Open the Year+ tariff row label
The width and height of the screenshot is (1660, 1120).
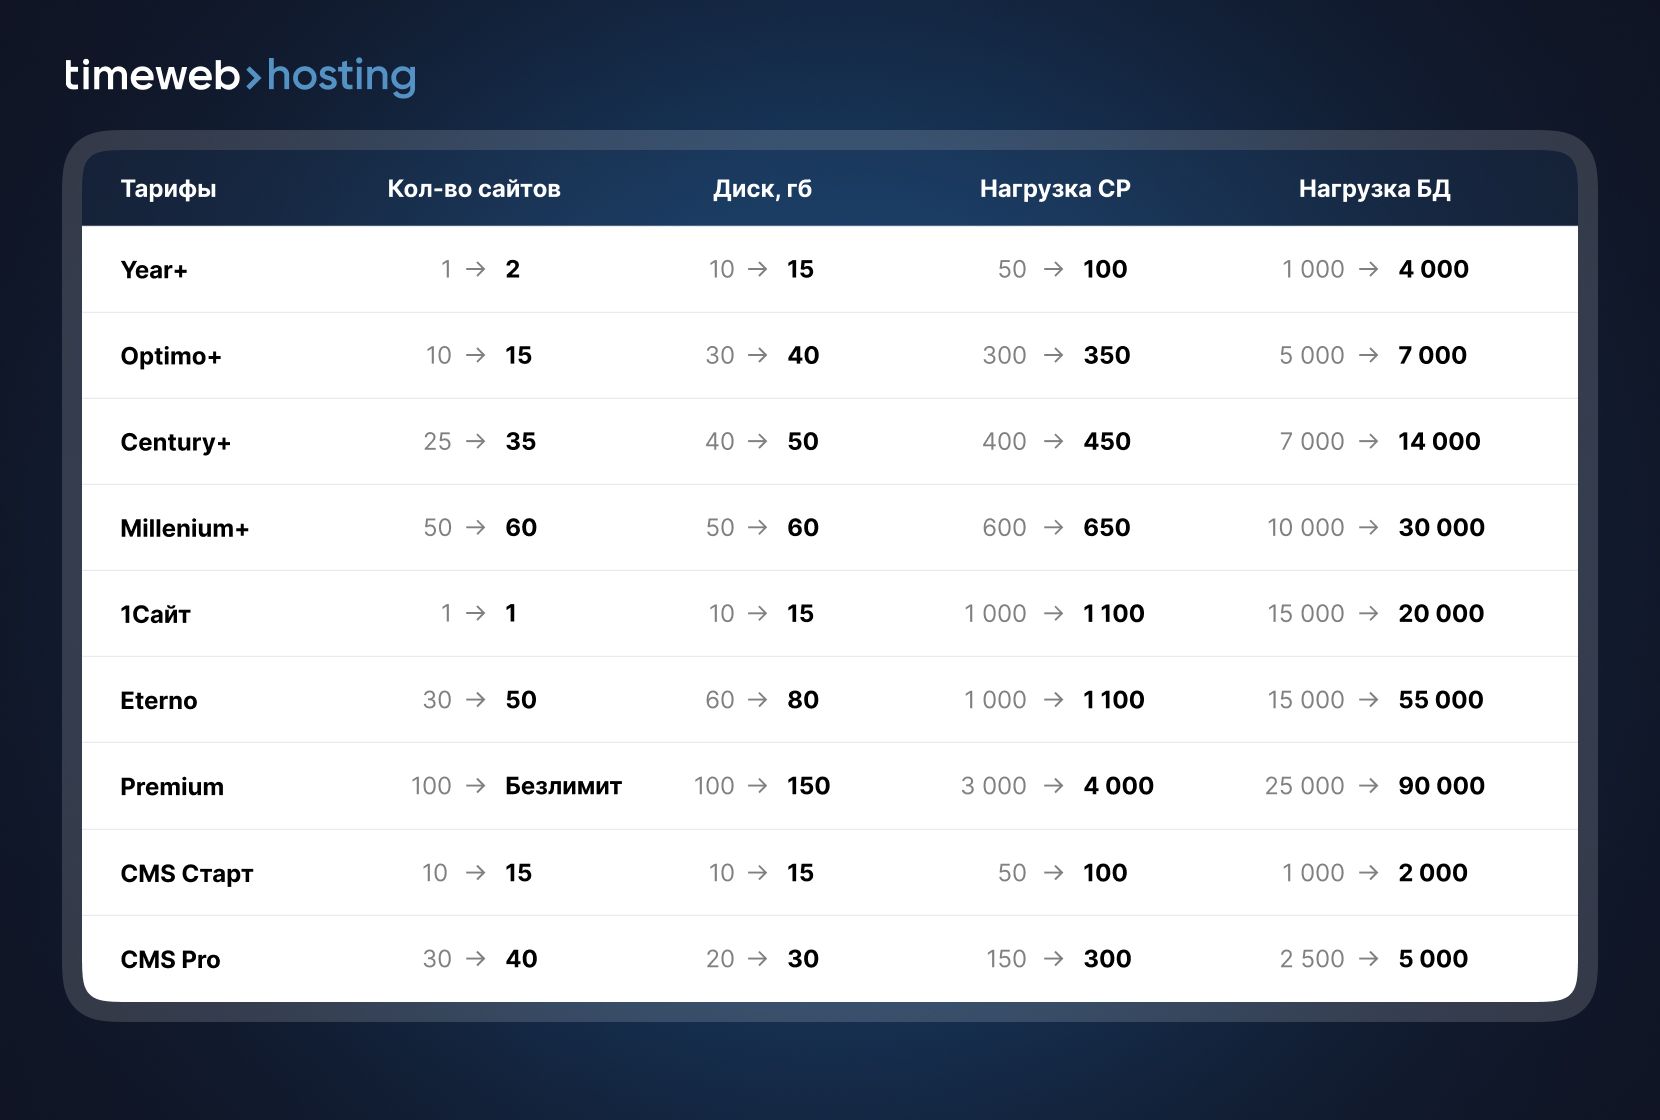[154, 270]
